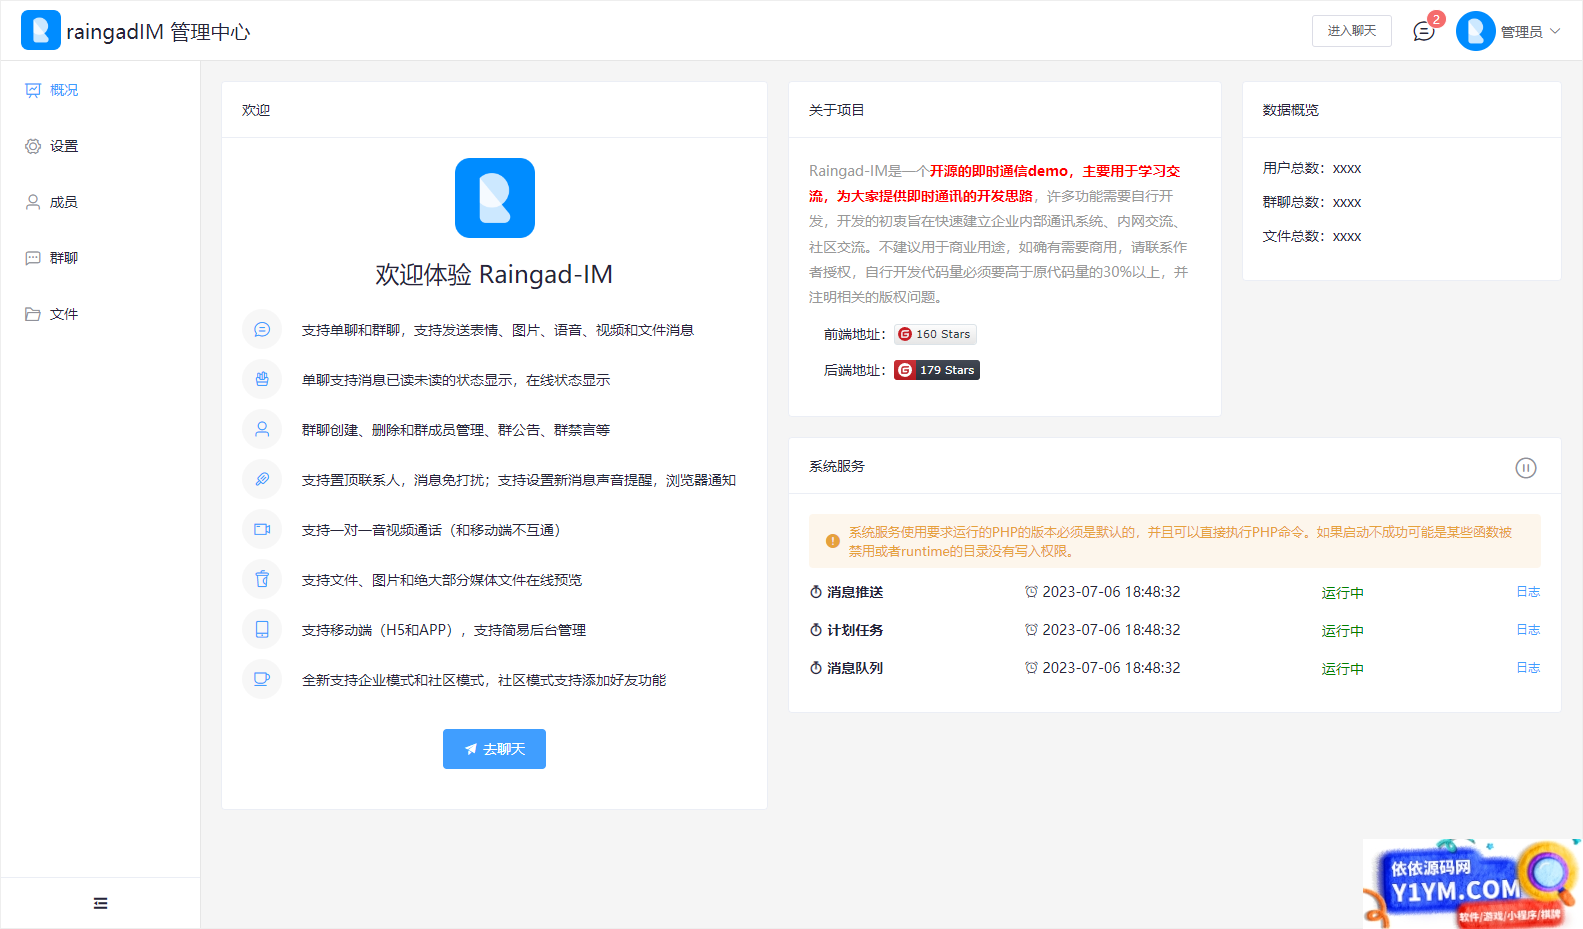The width and height of the screenshot is (1583, 929).
Task: Click the clock icon in 消息队列 timestamp
Action: point(1031,668)
